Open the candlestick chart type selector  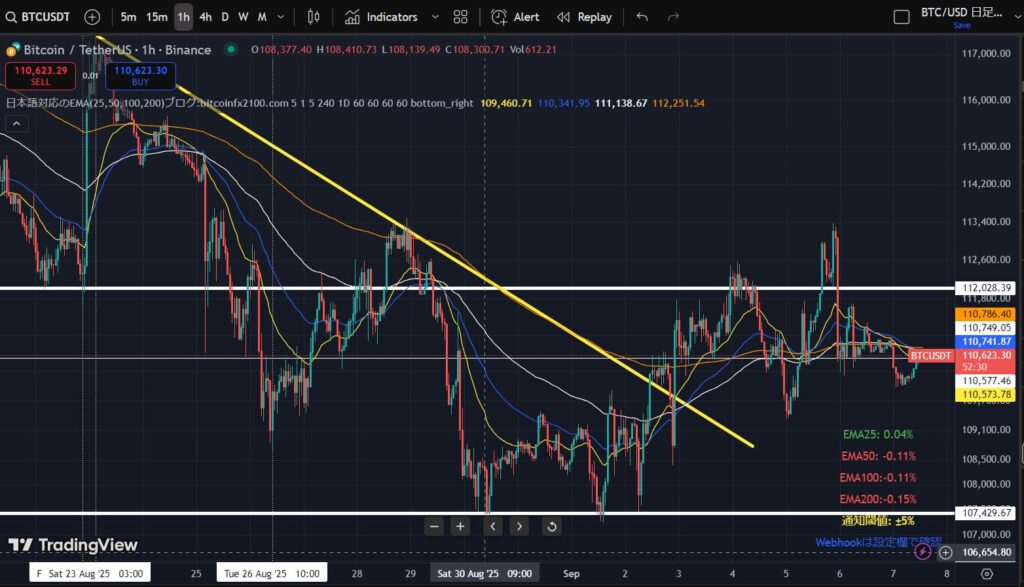click(313, 17)
